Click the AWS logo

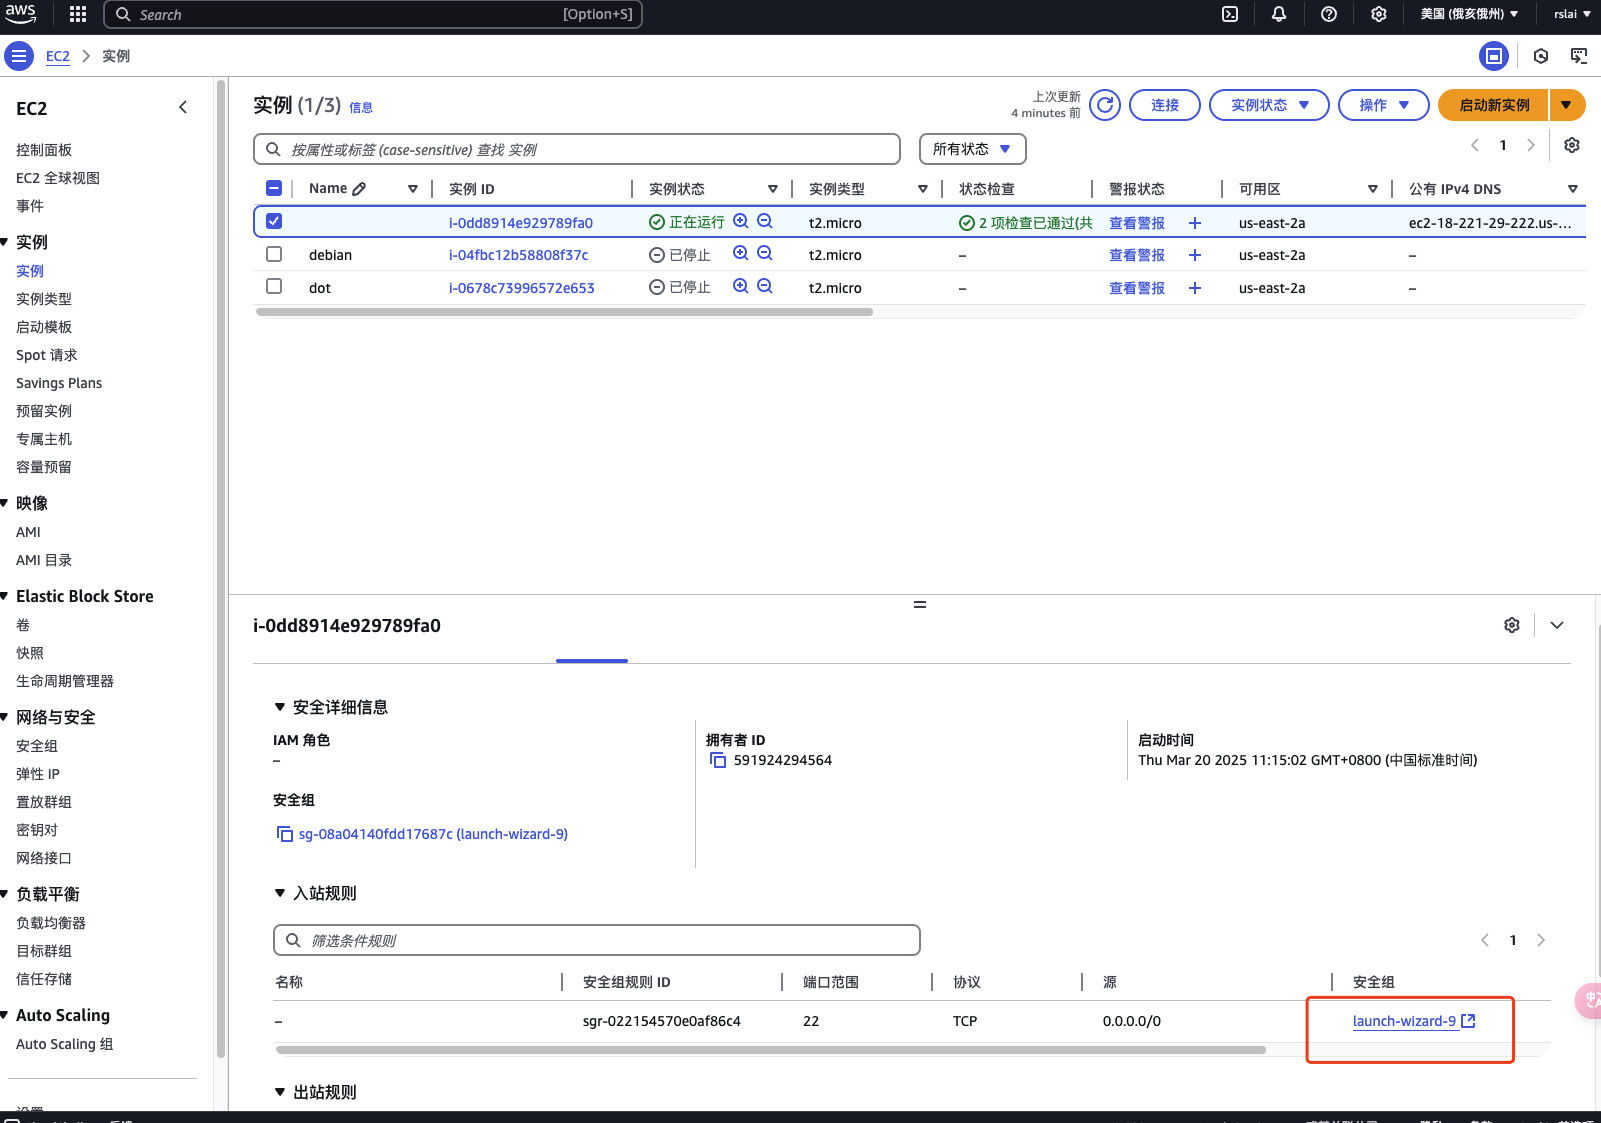pyautogui.click(x=21, y=14)
